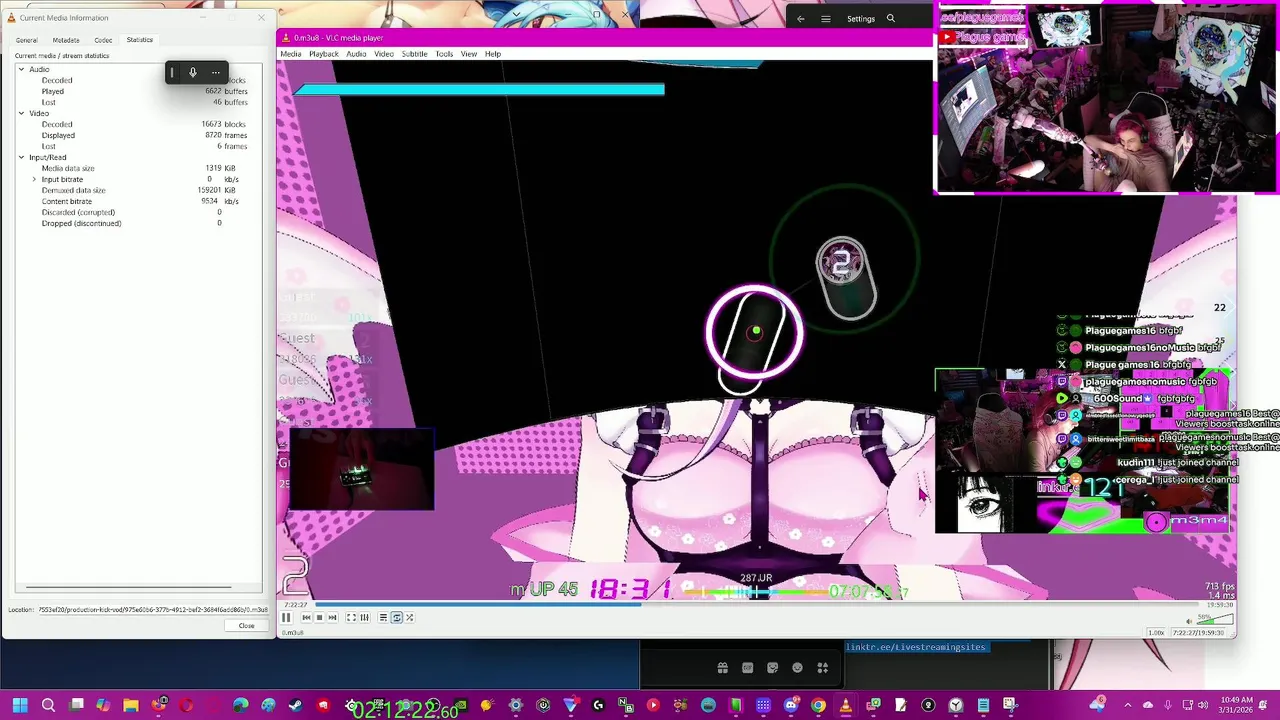Image resolution: width=1280 pixels, height=720 pixels.
Task: Expand the Input bitrate row
Action: pyautogui.click(x=34, y=179)
